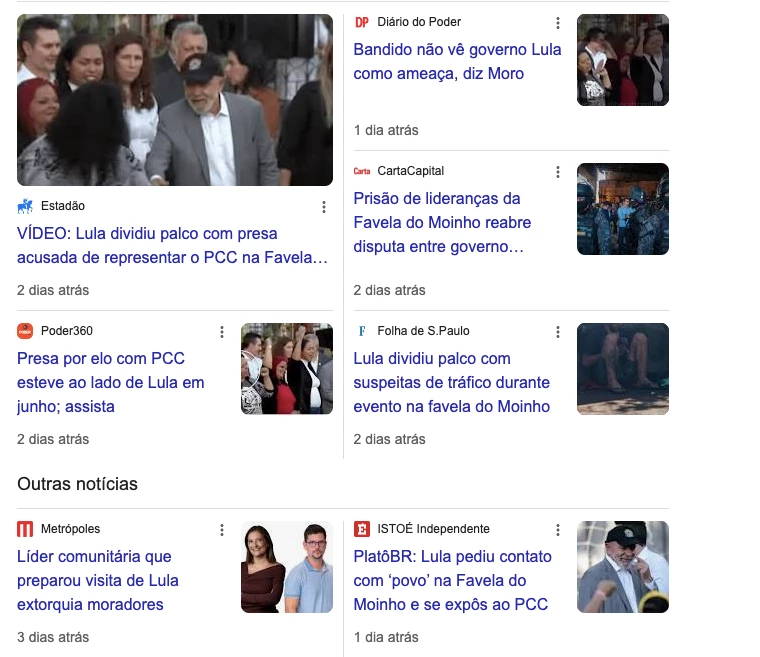Screen dimensions: 760x657
Task: Open "Prisão de lideranças da Favela do Moinho" article
Action: [x=442, y=222]
